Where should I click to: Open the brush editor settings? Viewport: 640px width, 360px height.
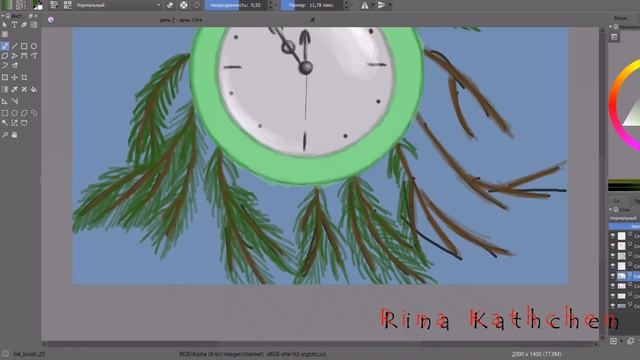pos(54,5)
